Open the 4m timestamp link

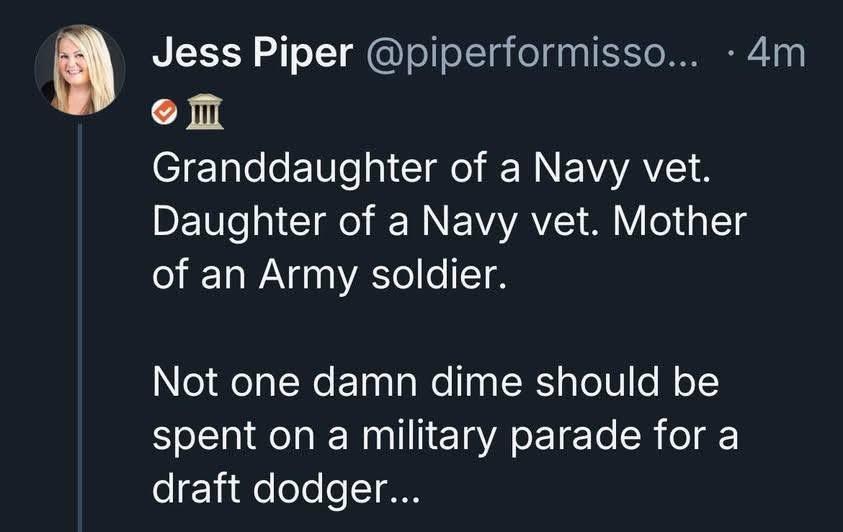pyautogui.click(x=775, y=54)
